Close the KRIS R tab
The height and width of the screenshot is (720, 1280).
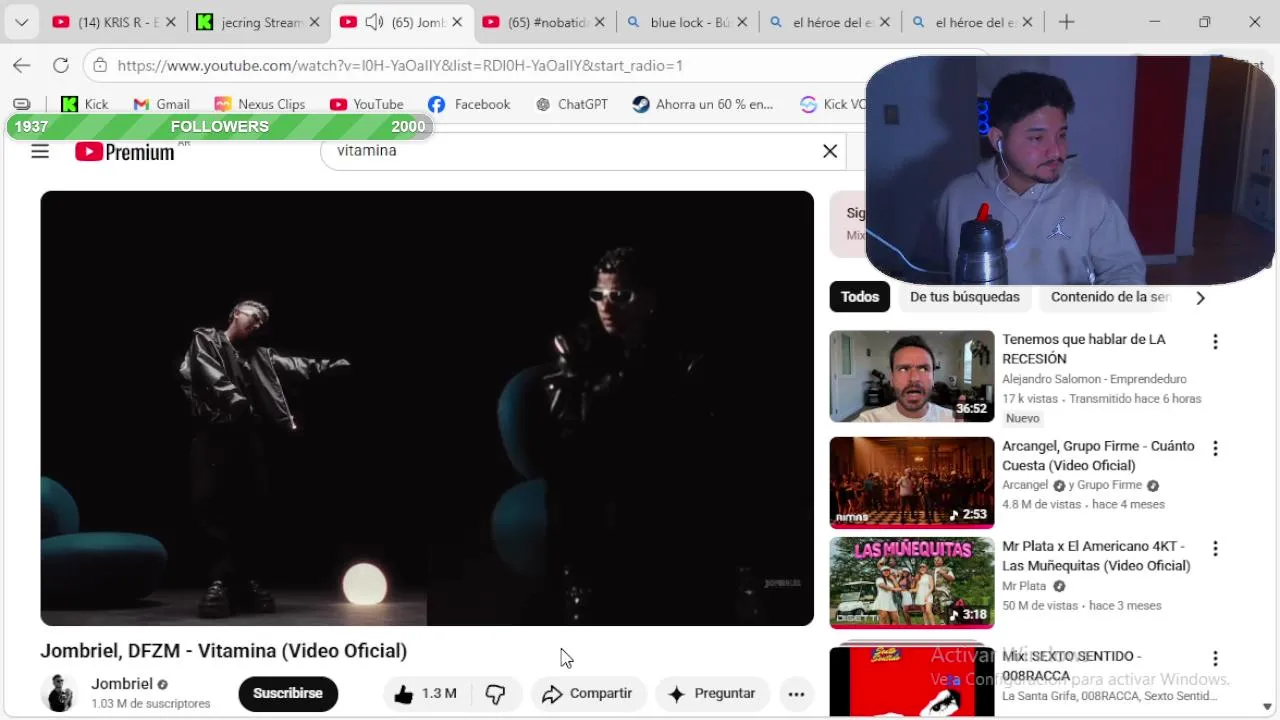pyautogui.click(x=171, y=22)
